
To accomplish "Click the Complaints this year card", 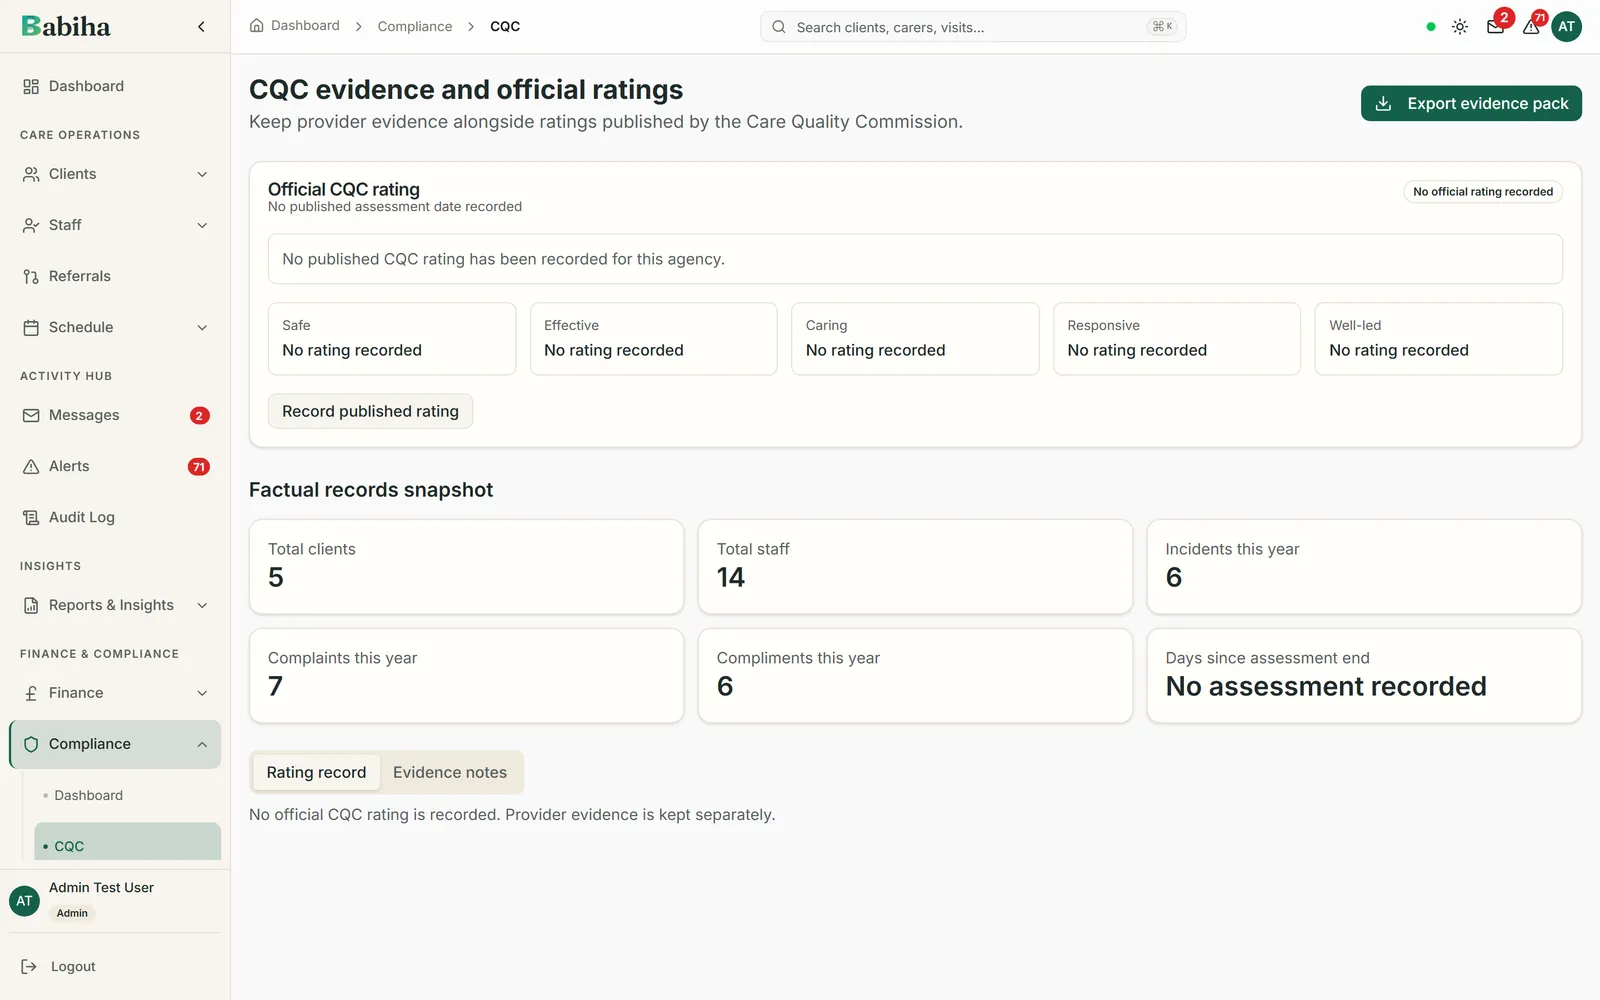I will [x=466, y=675].
